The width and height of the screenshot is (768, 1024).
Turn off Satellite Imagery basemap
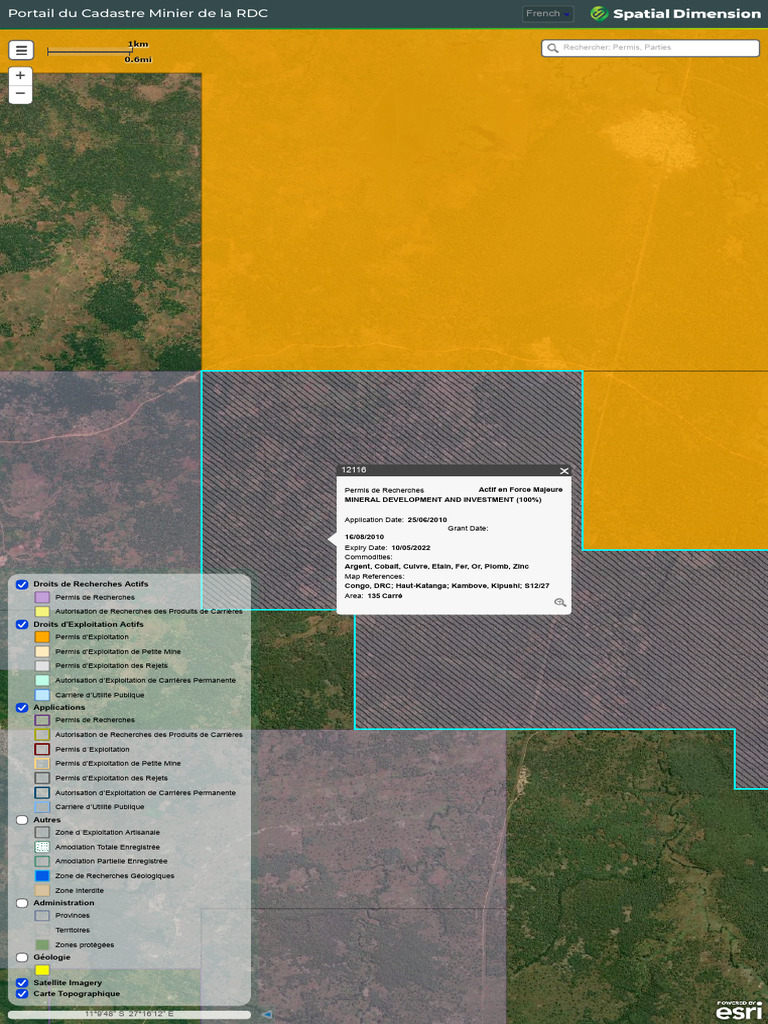coord(22,983)
